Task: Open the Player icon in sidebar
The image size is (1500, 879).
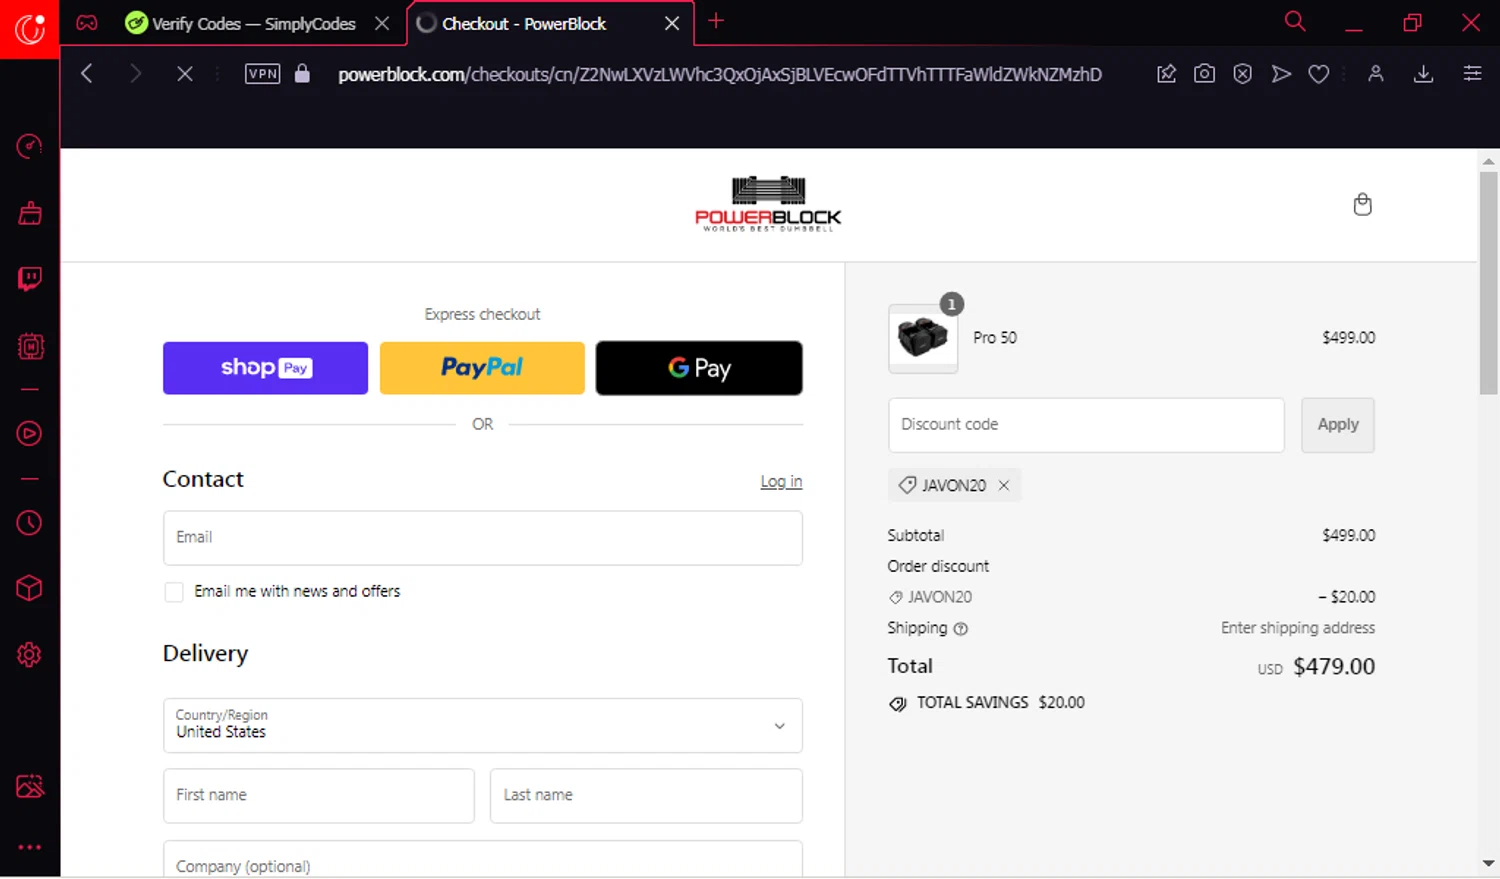Action: pyautogui.click(x=29, y=434)
